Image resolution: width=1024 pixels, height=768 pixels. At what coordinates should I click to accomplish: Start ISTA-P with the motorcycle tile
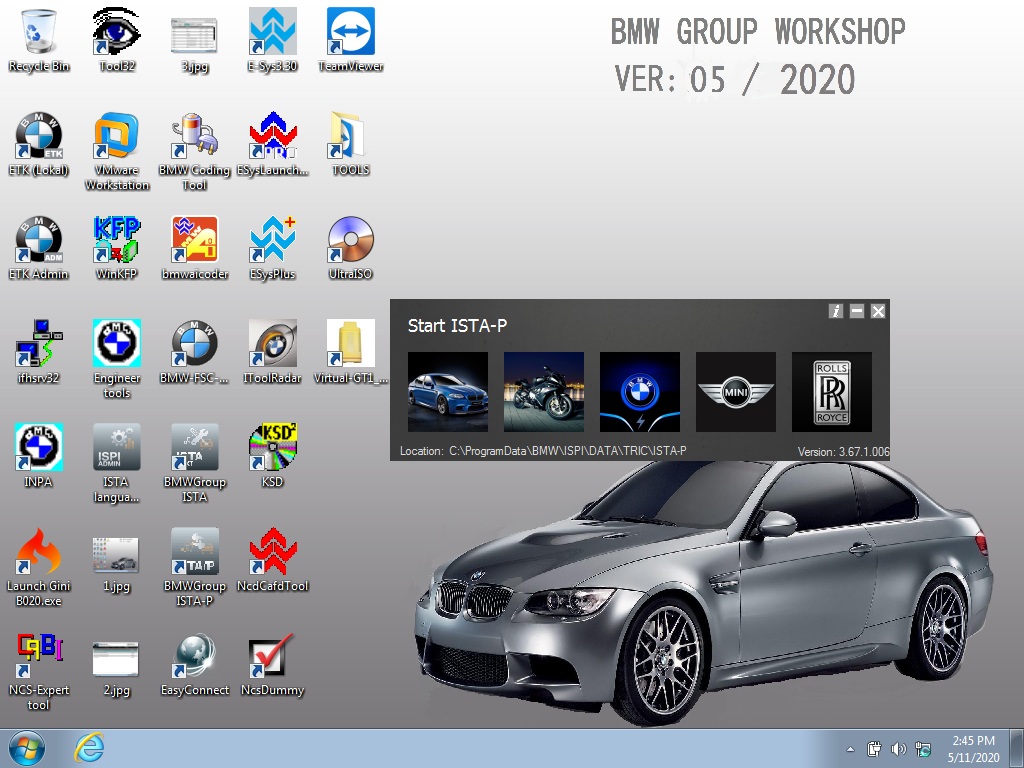[543, 392]
